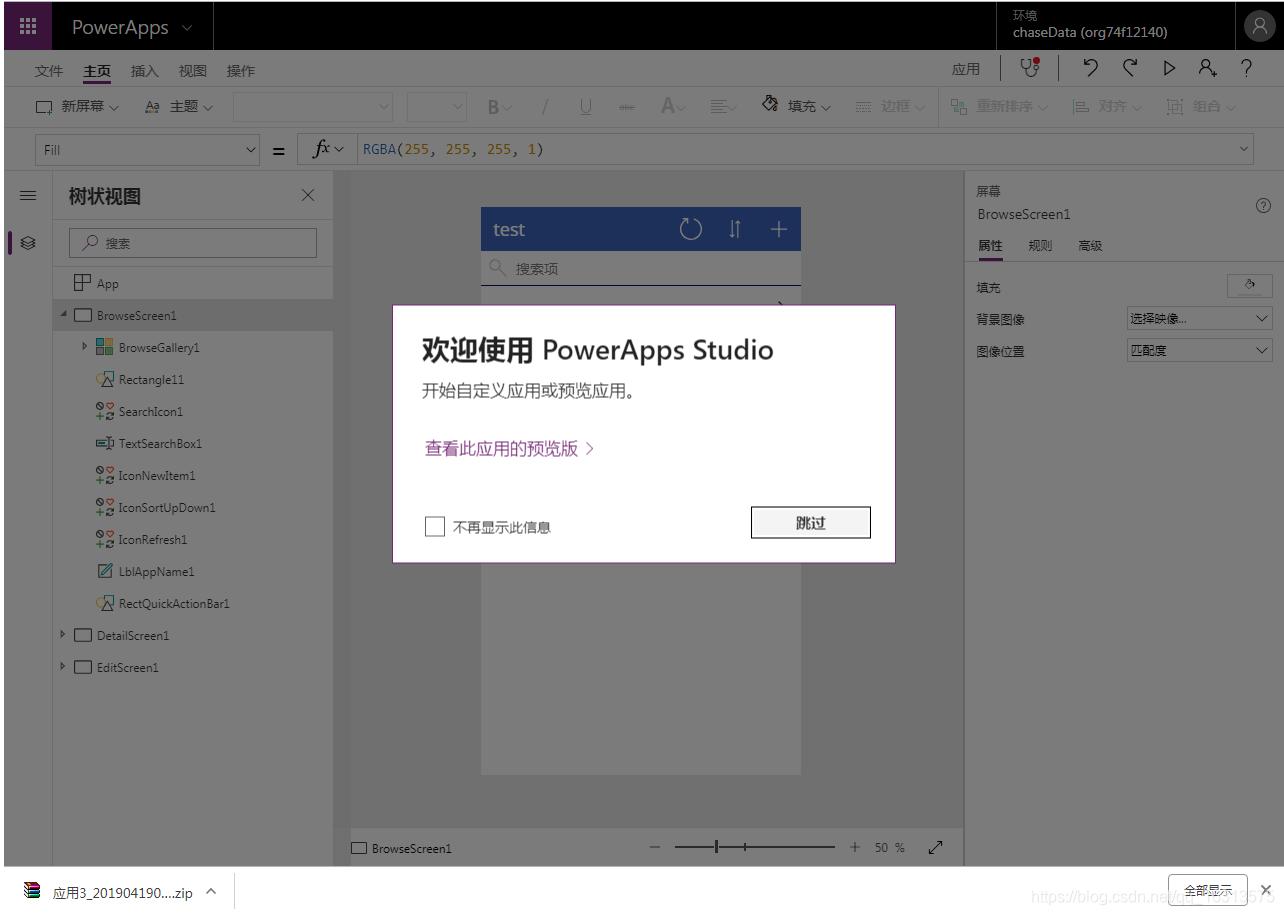Click the zoom slider handle
Screen dimensions: 1284x915
click(x=716, y=847)
